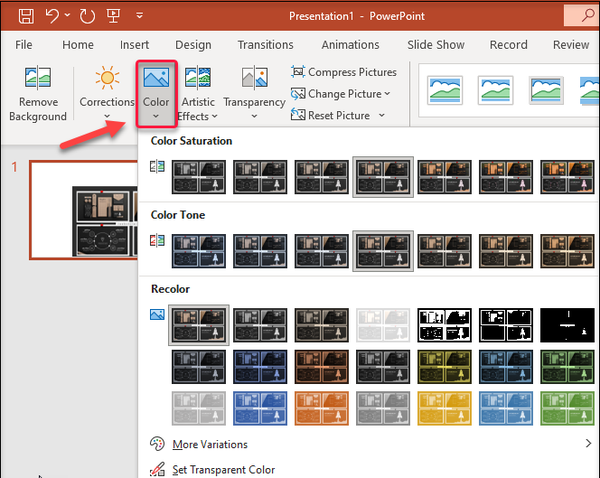Apply light blue recolor in bottom row
600x478 pixels.
point(260,408)
